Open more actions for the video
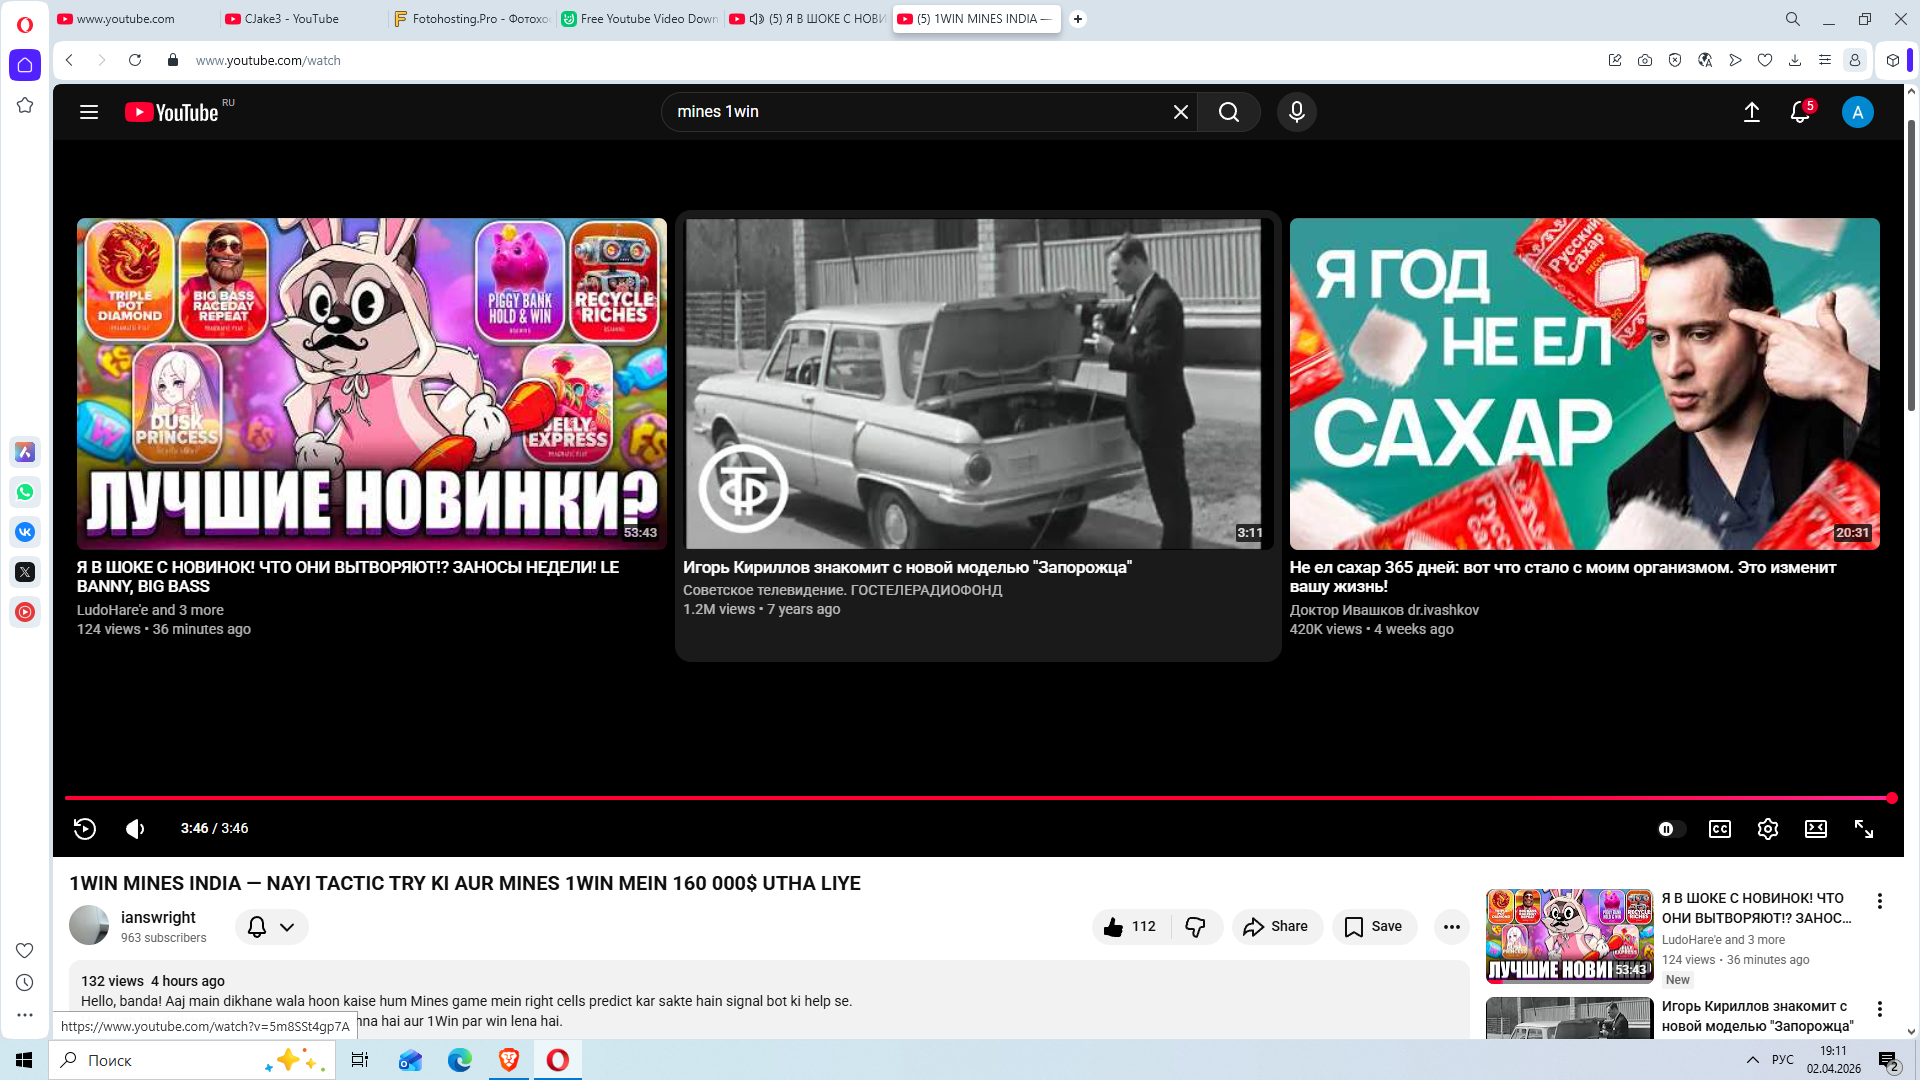This screenshot has width=1920, height=1080. click(x=1452, y=927)
